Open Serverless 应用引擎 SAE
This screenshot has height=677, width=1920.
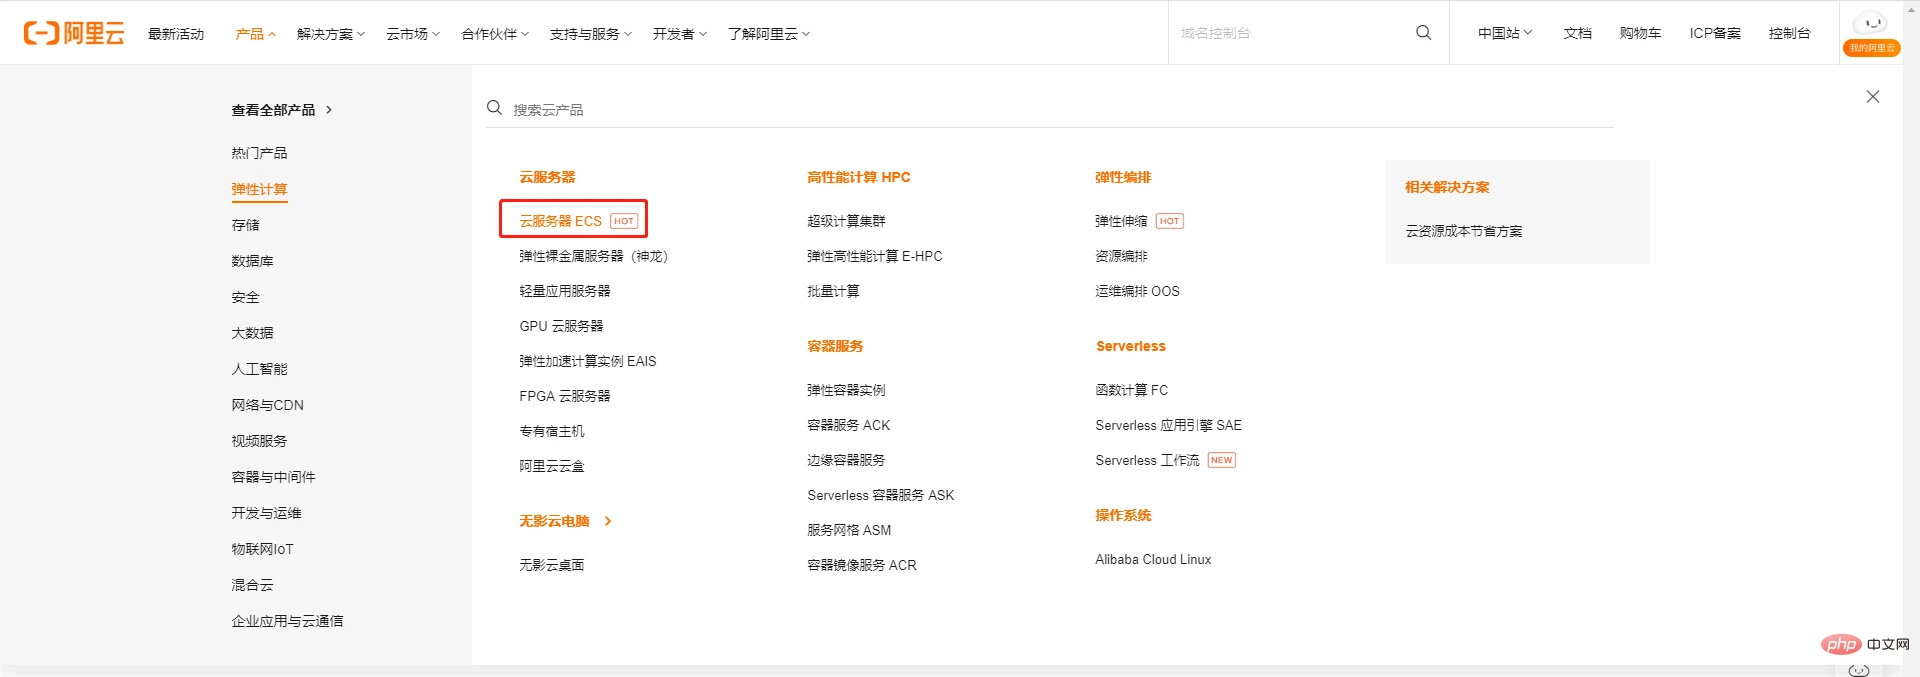[x=1168, y=425]
